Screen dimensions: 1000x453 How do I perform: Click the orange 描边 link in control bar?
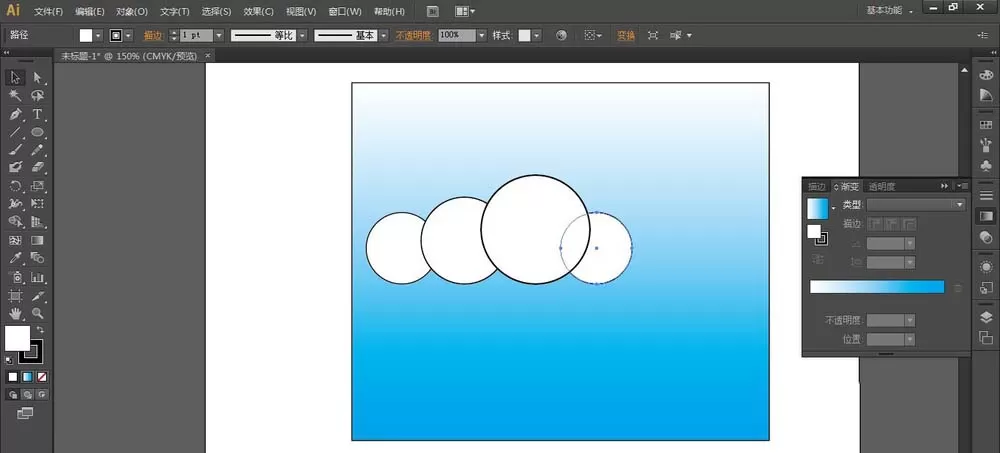pyautogui.click(x=153, y=36)
